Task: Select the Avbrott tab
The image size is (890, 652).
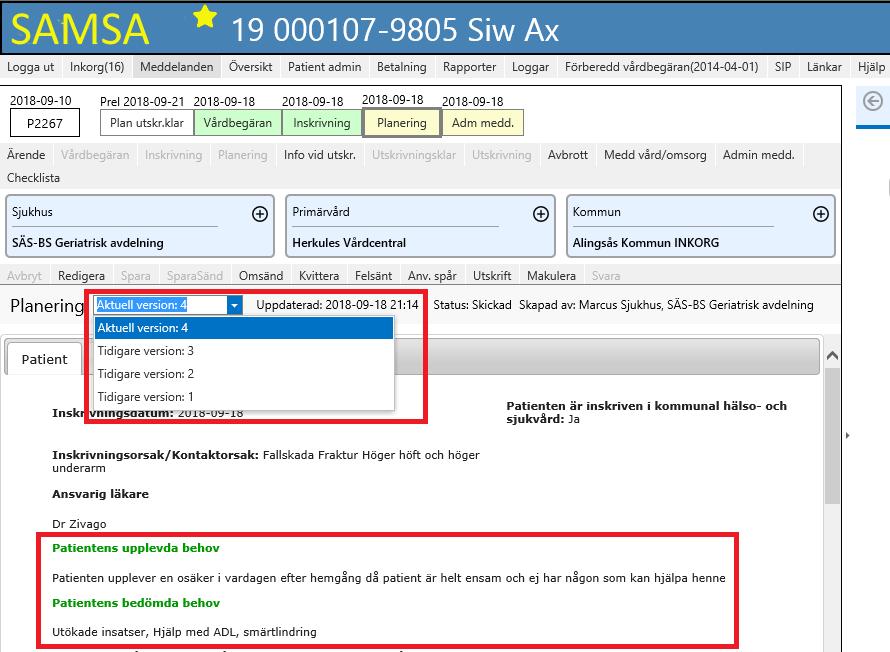Action: point(568,155)
